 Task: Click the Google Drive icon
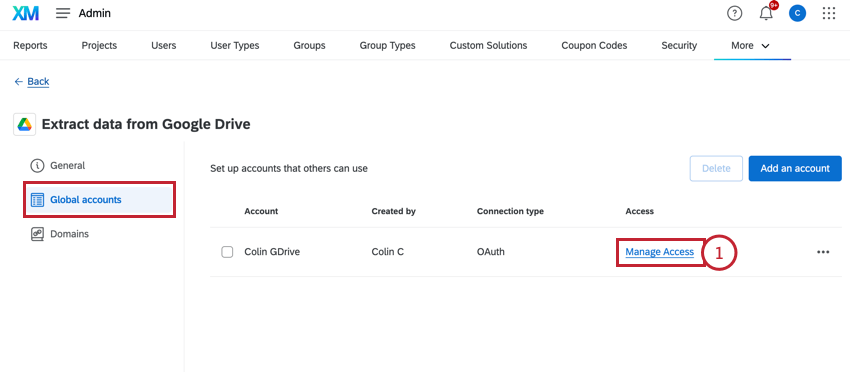pyautogui.click(x=24, y=125)
